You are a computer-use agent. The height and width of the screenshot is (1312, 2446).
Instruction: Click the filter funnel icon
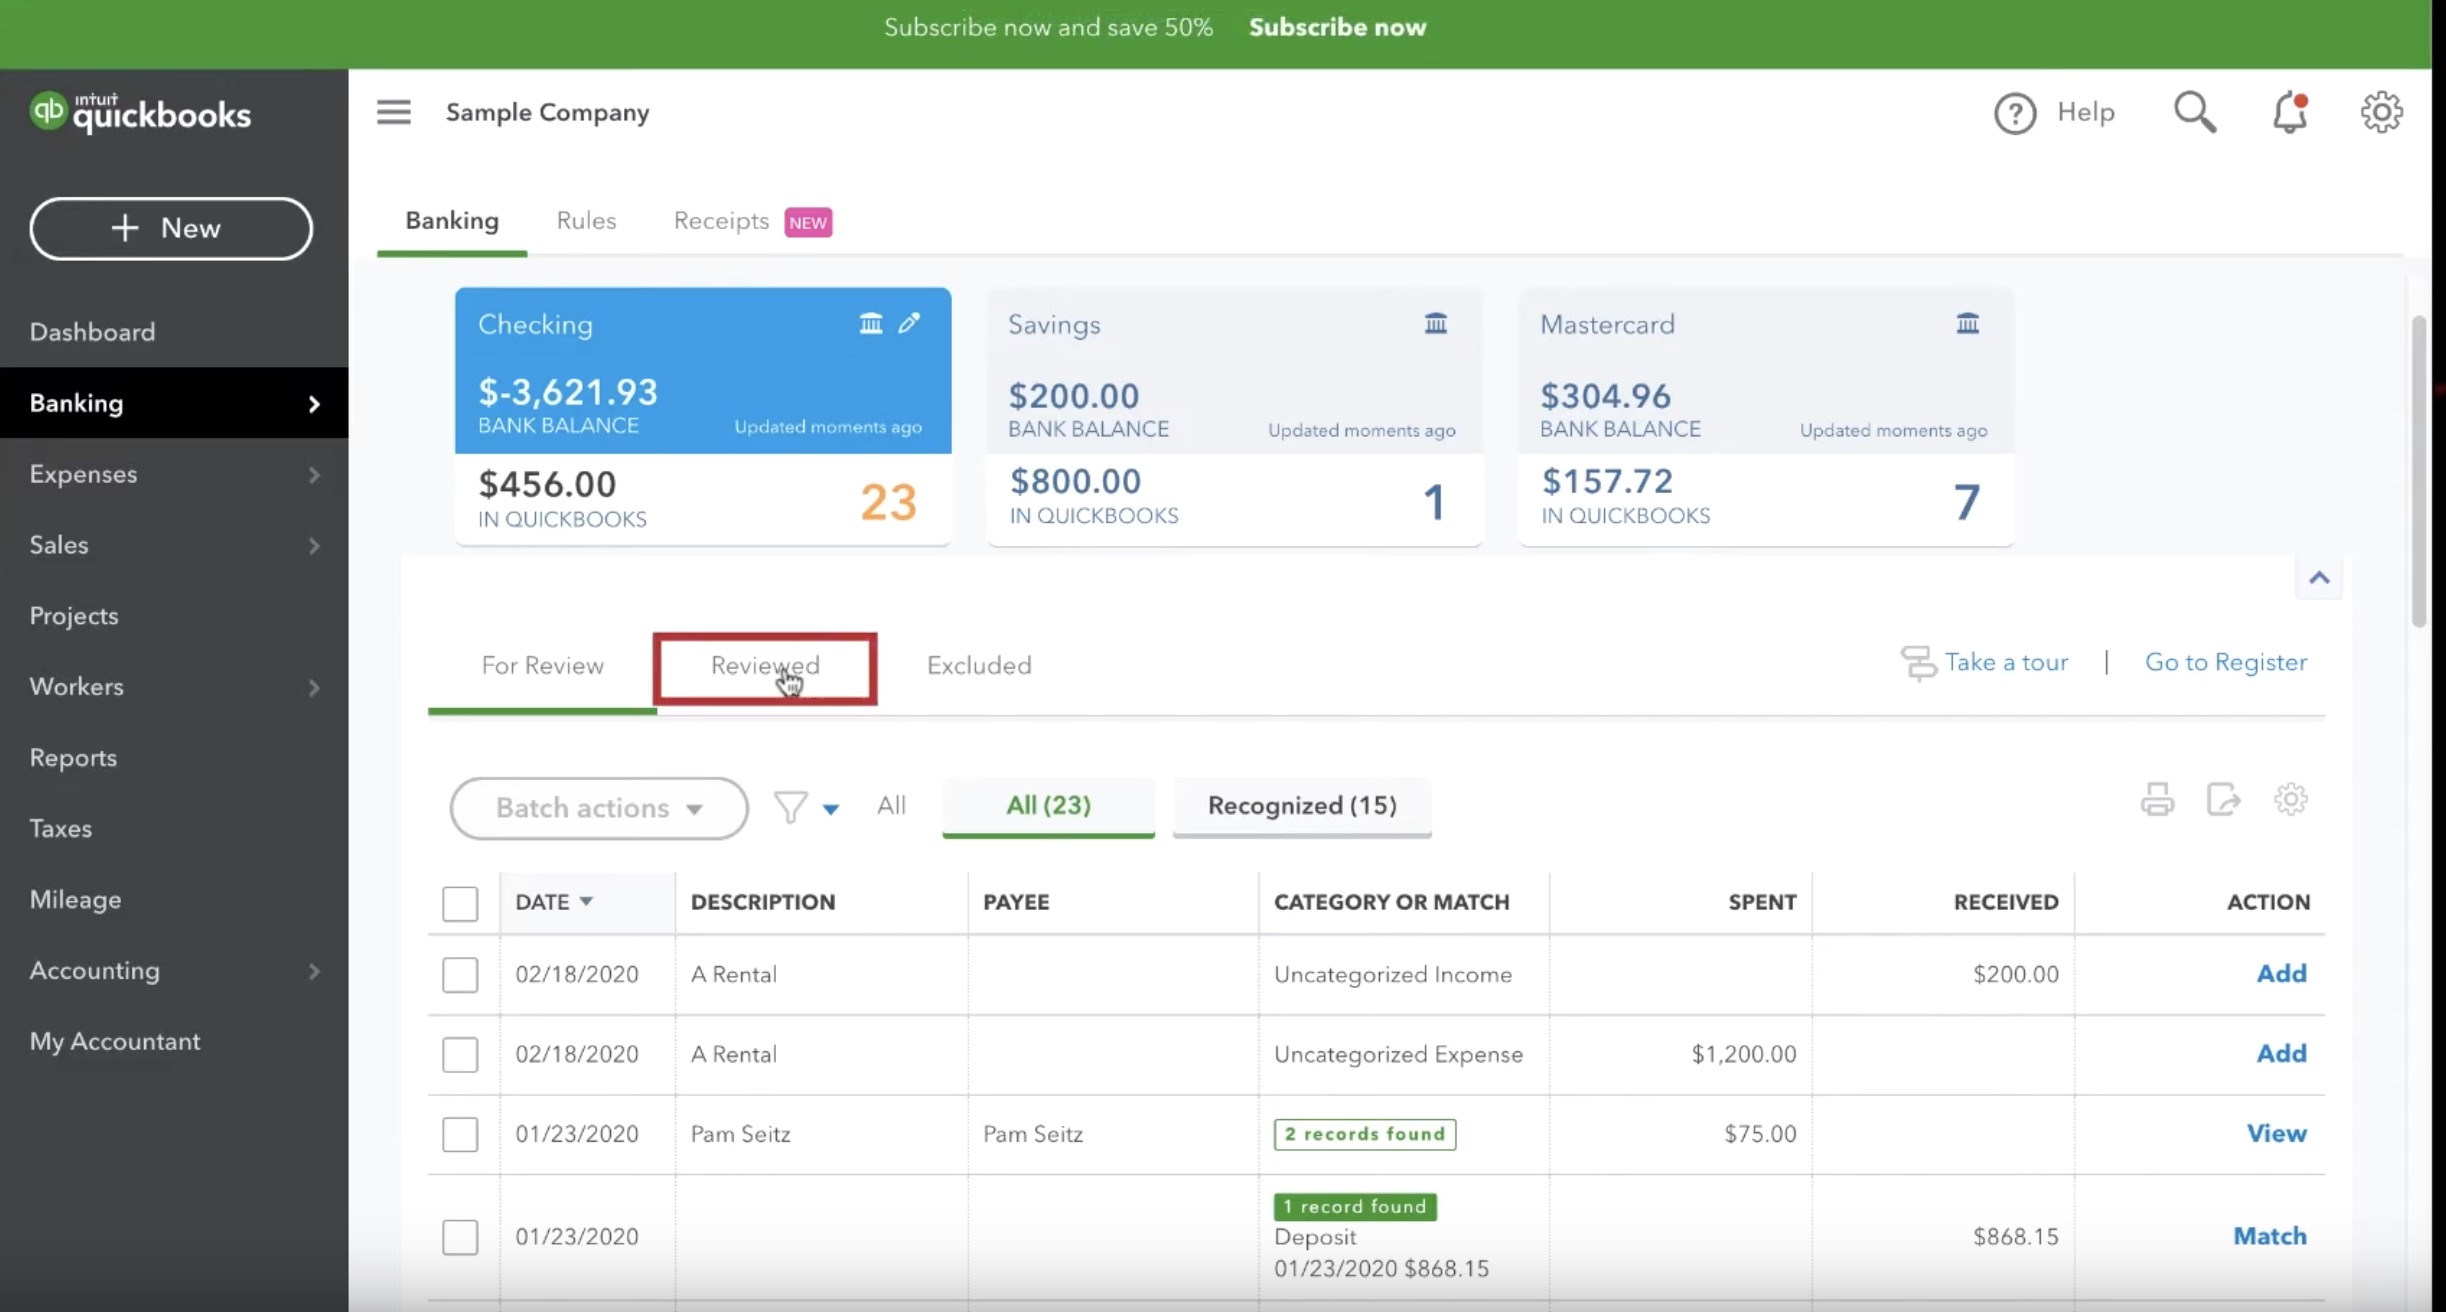pos(790,807)
